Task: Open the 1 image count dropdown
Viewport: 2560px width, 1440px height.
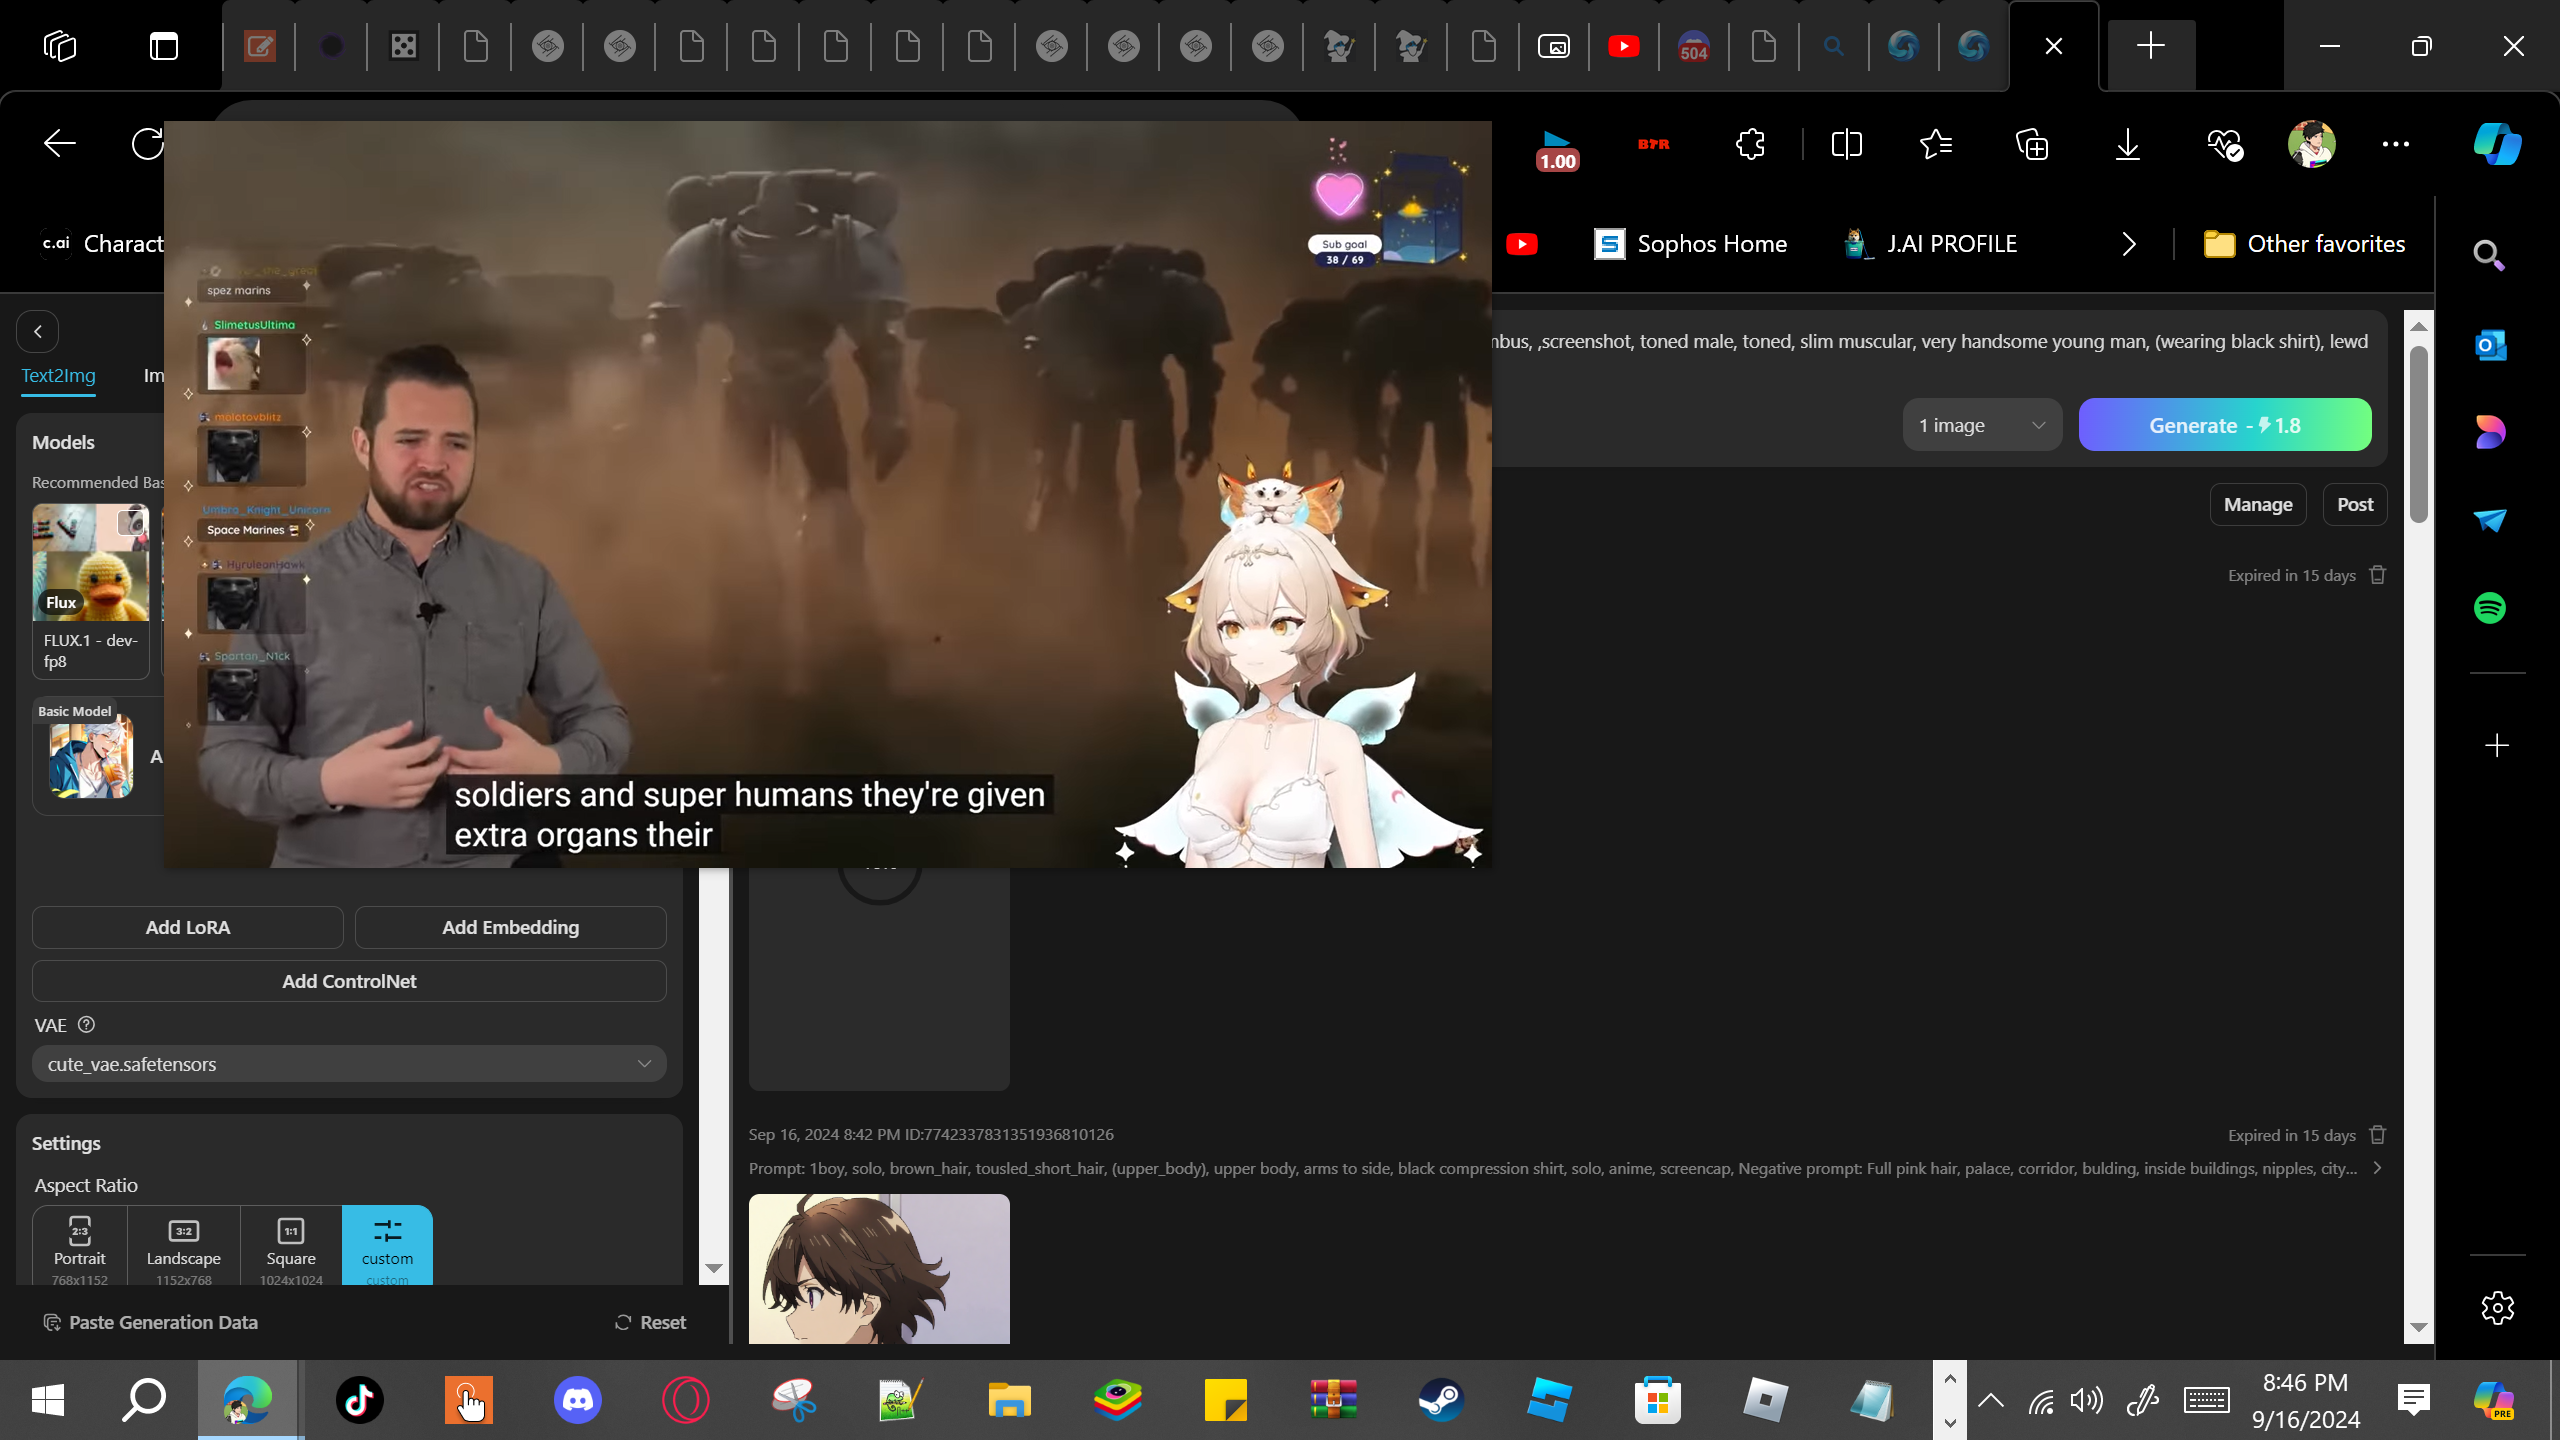Action: [1982, 425]
